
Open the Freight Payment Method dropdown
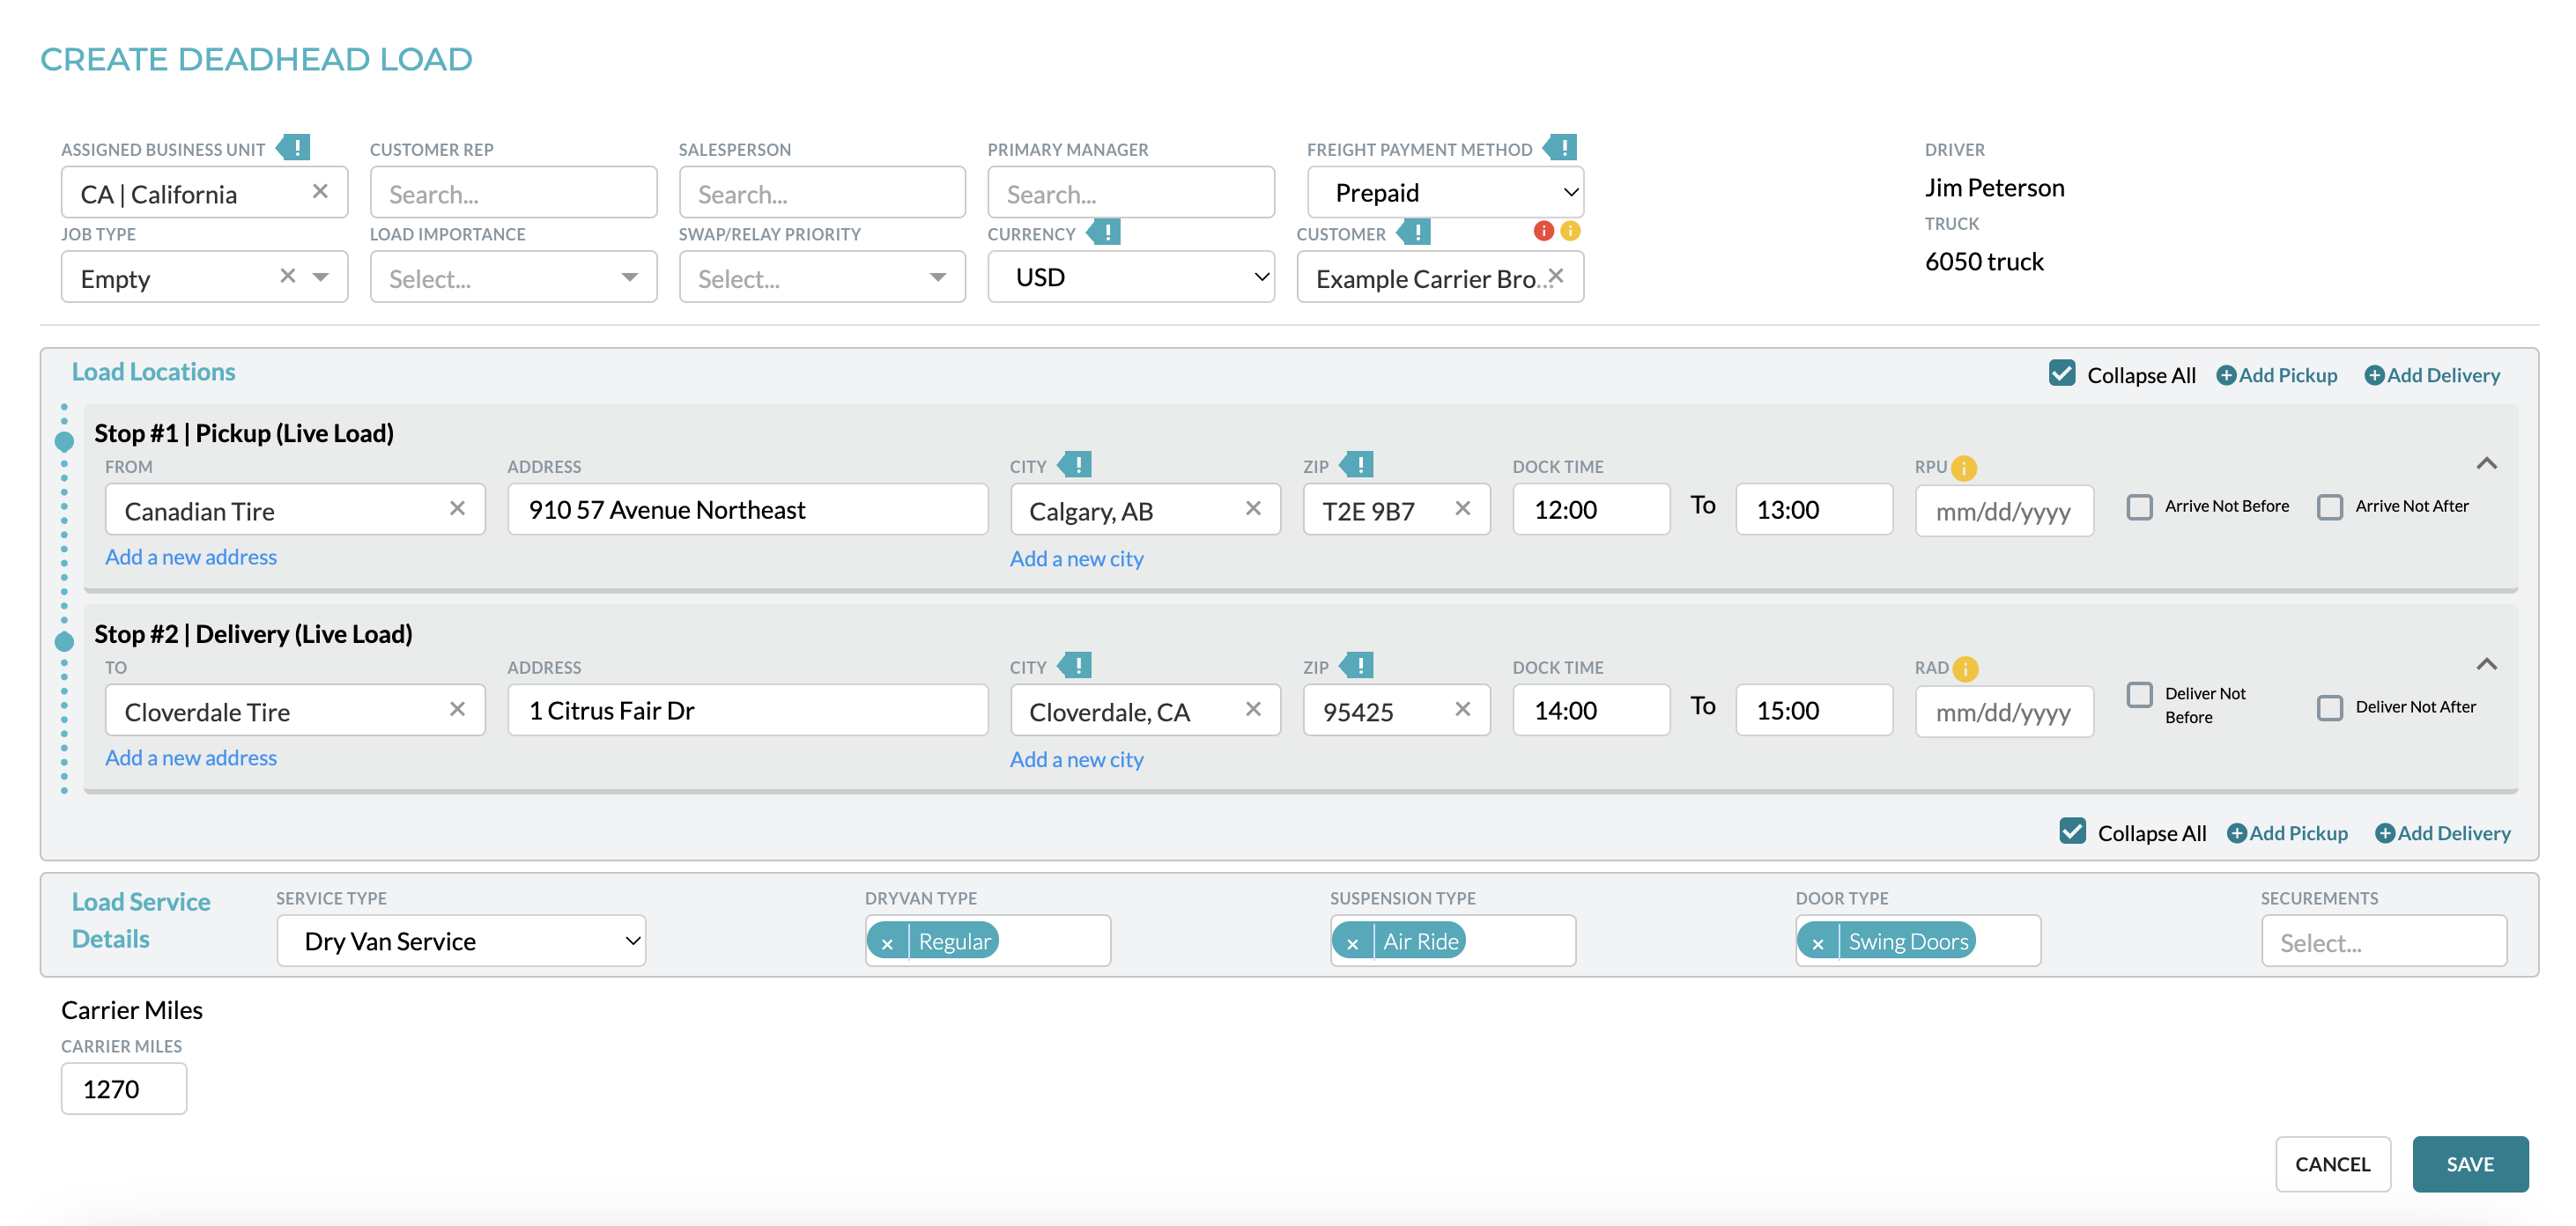(1445, 192)
